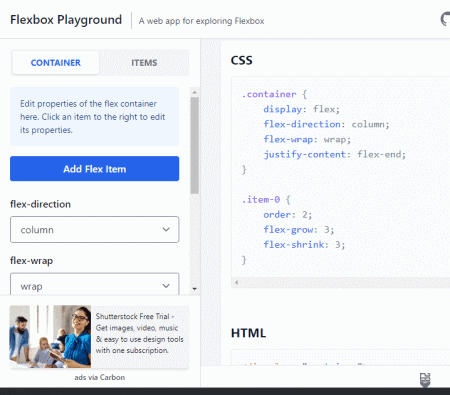Image resolution: width=450 pixels, height=395 pixels.
Task: Click the flex-wrap label
Action: tap(31, 261)
